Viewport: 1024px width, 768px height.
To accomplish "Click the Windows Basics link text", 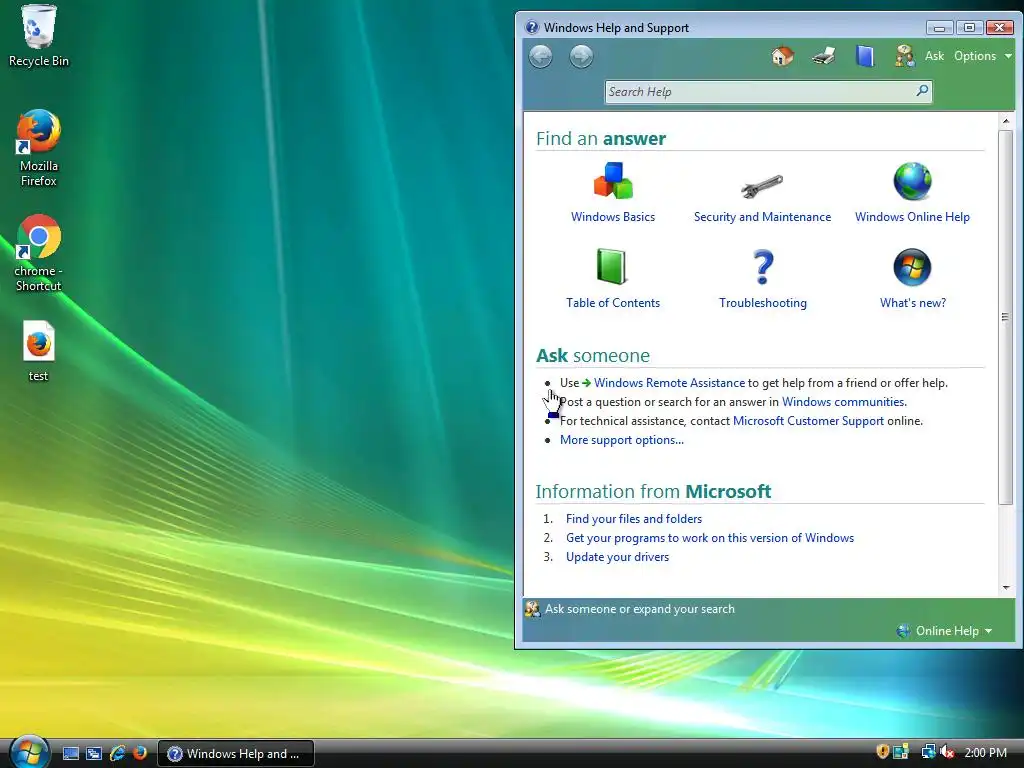I will tap(613, 217).
